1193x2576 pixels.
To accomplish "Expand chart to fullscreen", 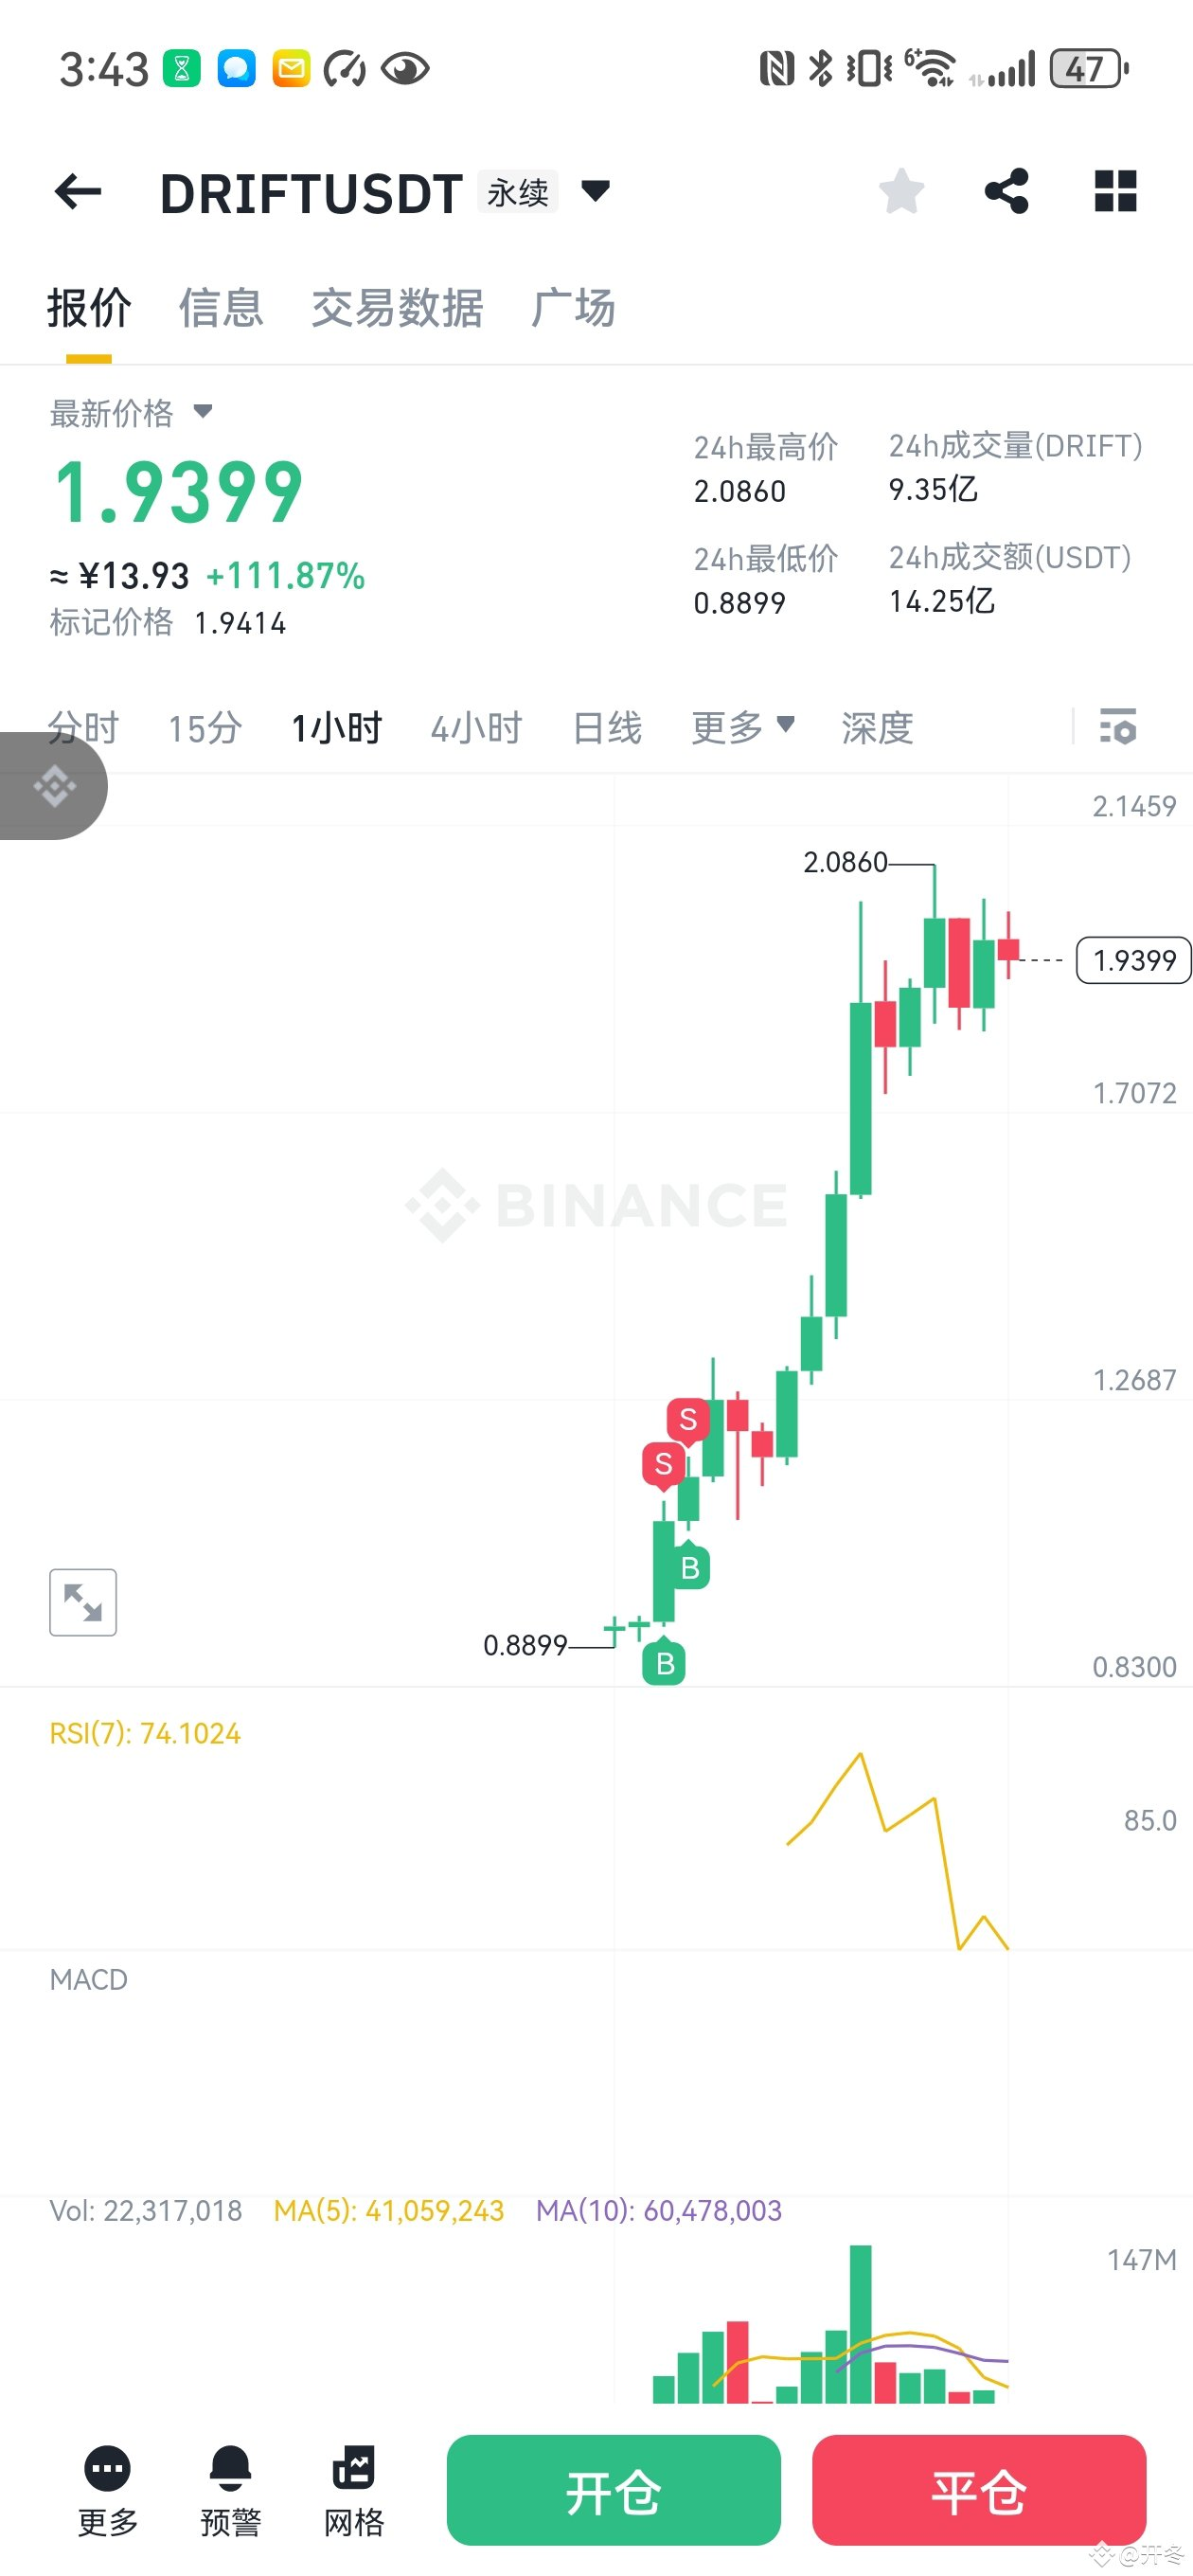I will 83,1602.
